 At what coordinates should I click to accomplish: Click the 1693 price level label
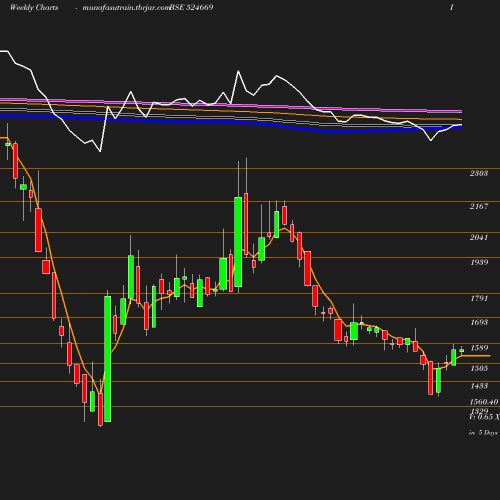click(x=479, y=322)
